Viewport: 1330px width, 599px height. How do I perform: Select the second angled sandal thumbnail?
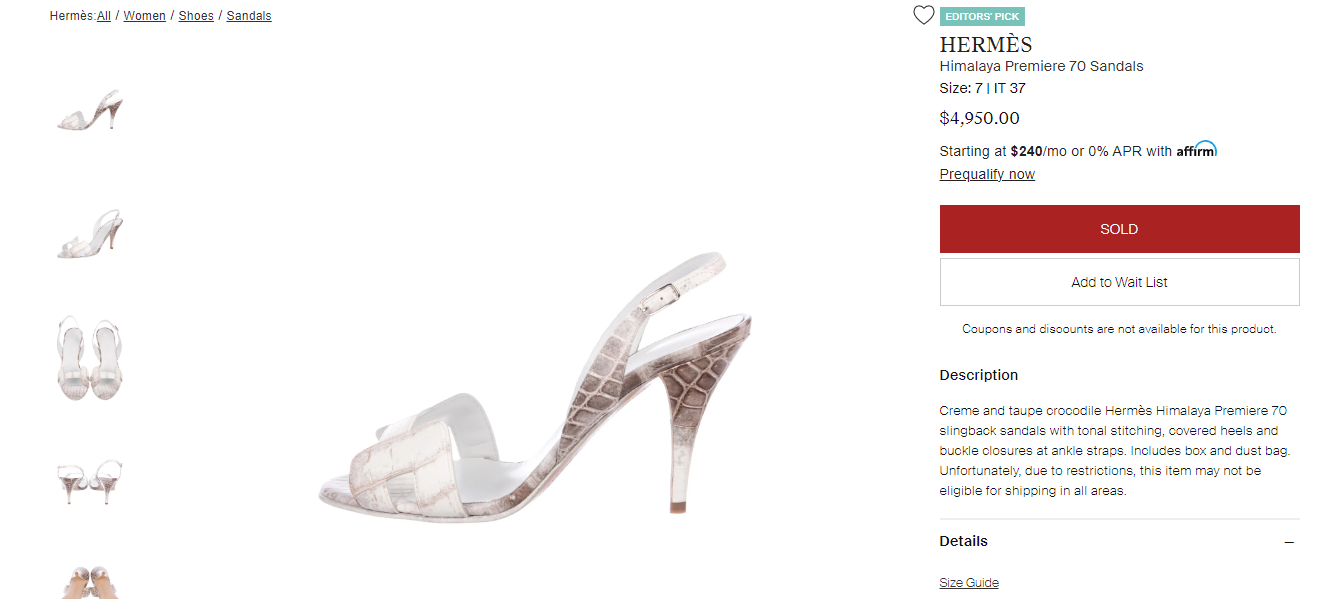point(89,235)
